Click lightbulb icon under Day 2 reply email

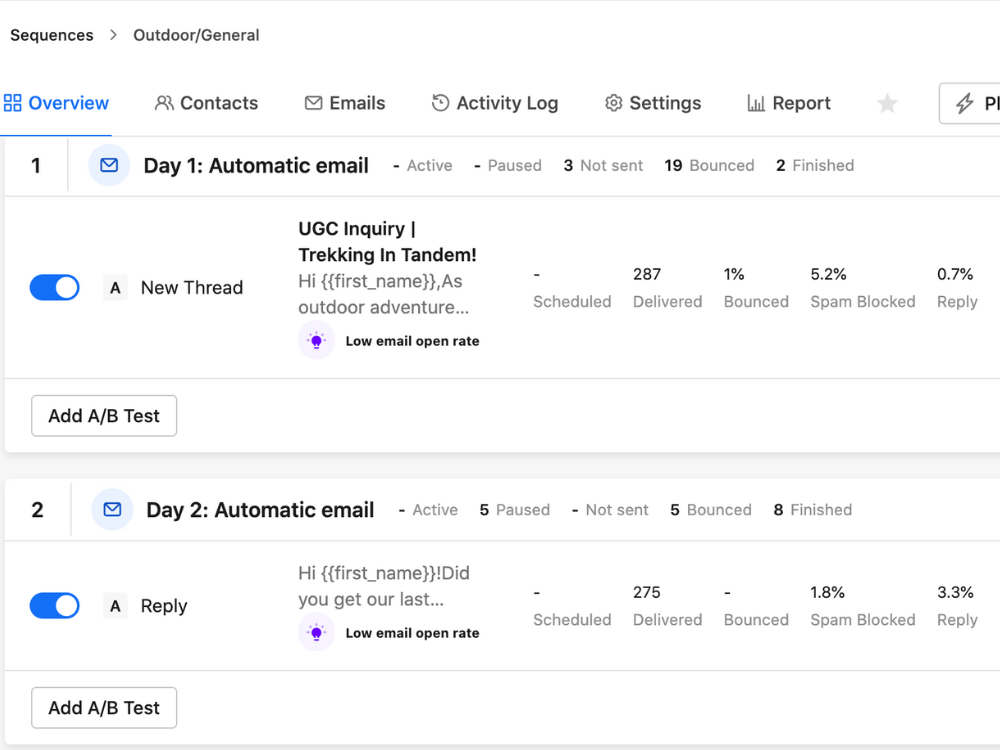click(x=316, y=633)
